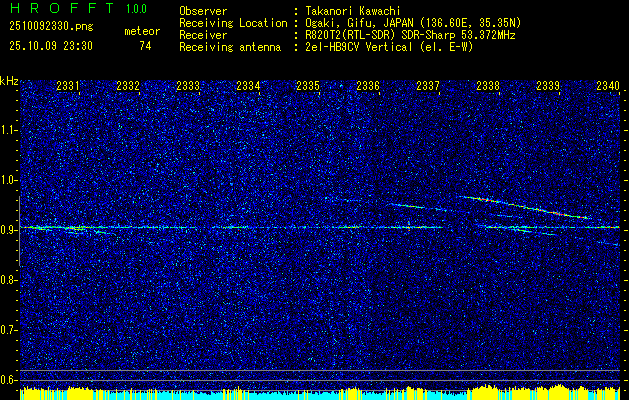This screenshot has width=629, height=400.
Task: Click the HROFFT title text
Action: pyautogui.click(x=61, y=8)
